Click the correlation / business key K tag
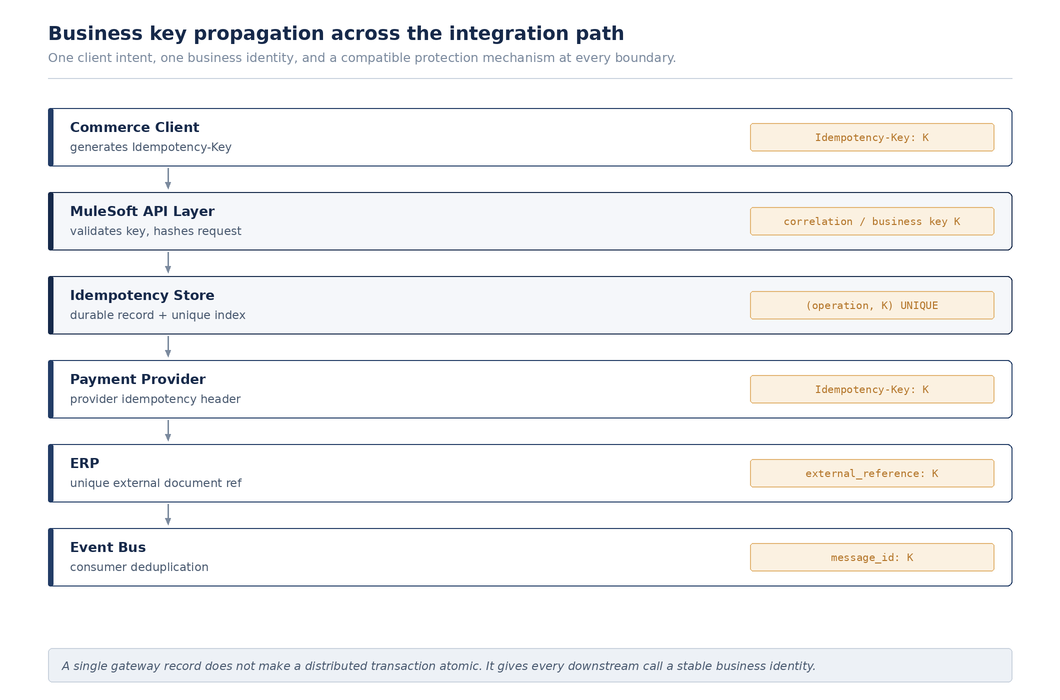The image size is (1060, 700). point(872,221)
